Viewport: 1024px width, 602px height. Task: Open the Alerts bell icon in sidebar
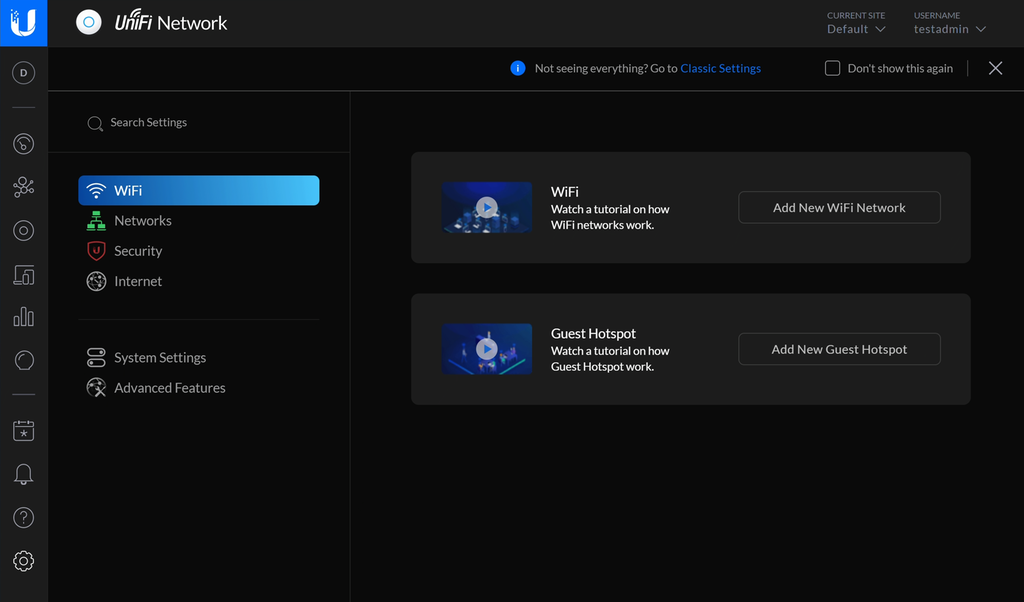point(24,474)
